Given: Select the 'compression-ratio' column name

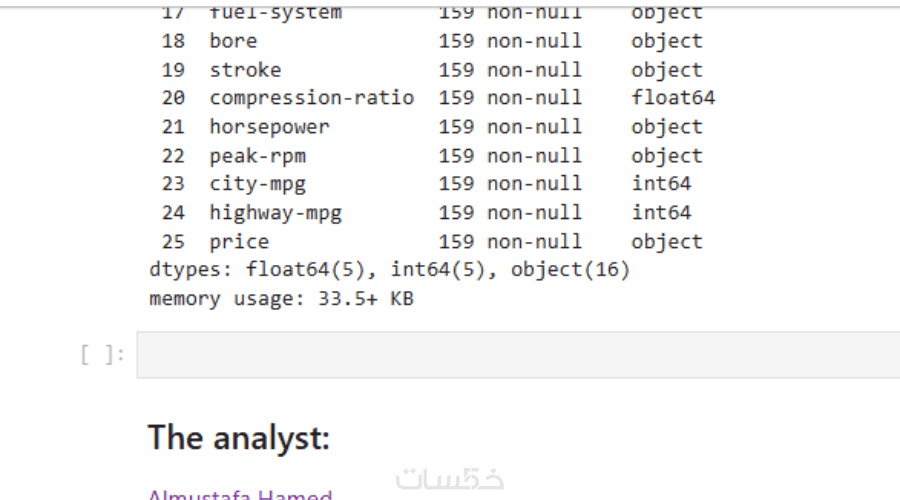Looking at the screenshot, I should pyautogui.click(x=311, y=98).
